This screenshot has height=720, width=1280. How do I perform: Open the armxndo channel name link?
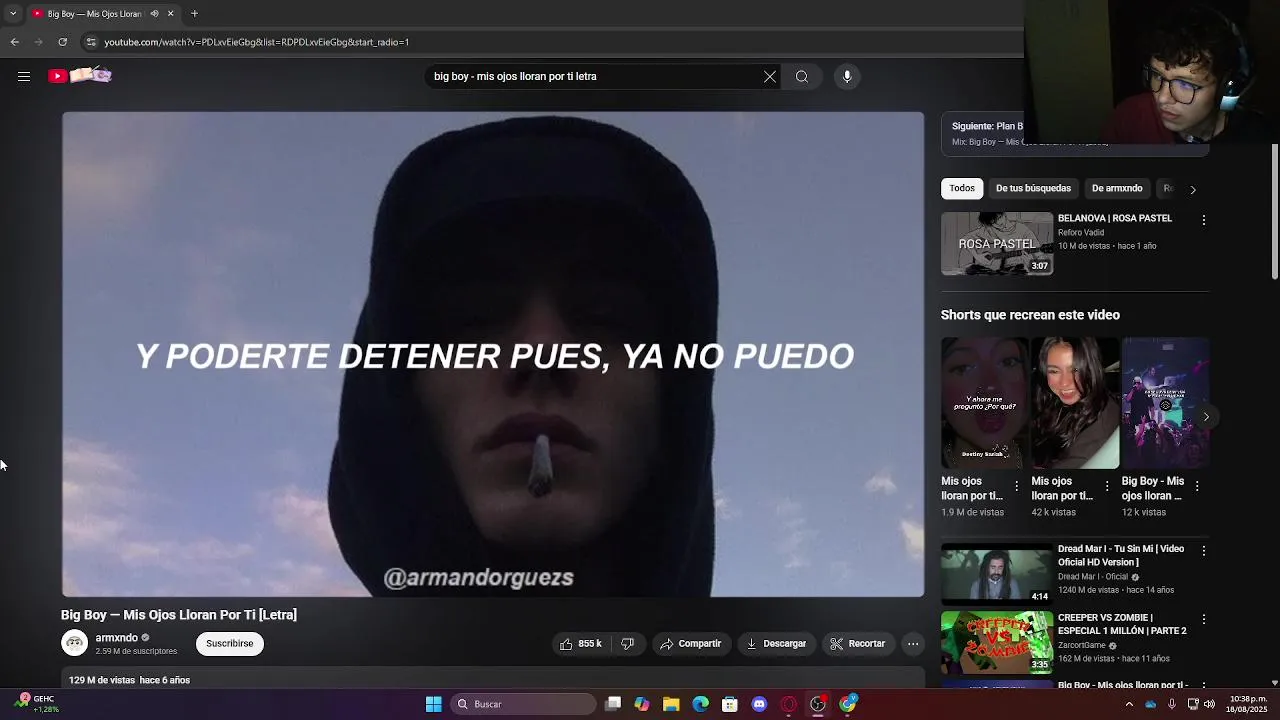(117, 638)
